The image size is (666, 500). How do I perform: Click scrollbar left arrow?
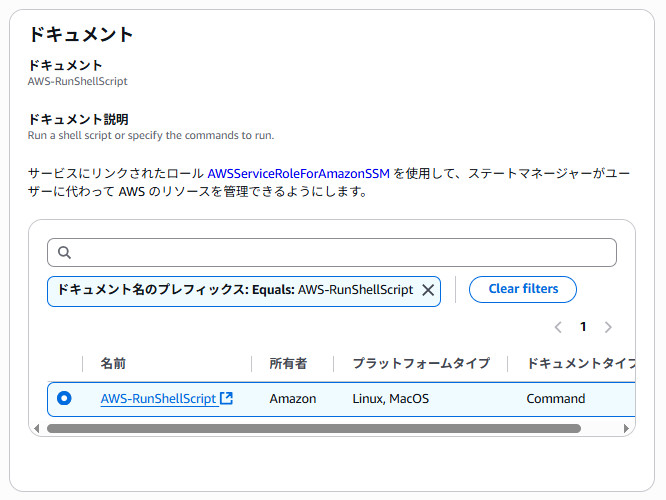click(x=37, y=428)
